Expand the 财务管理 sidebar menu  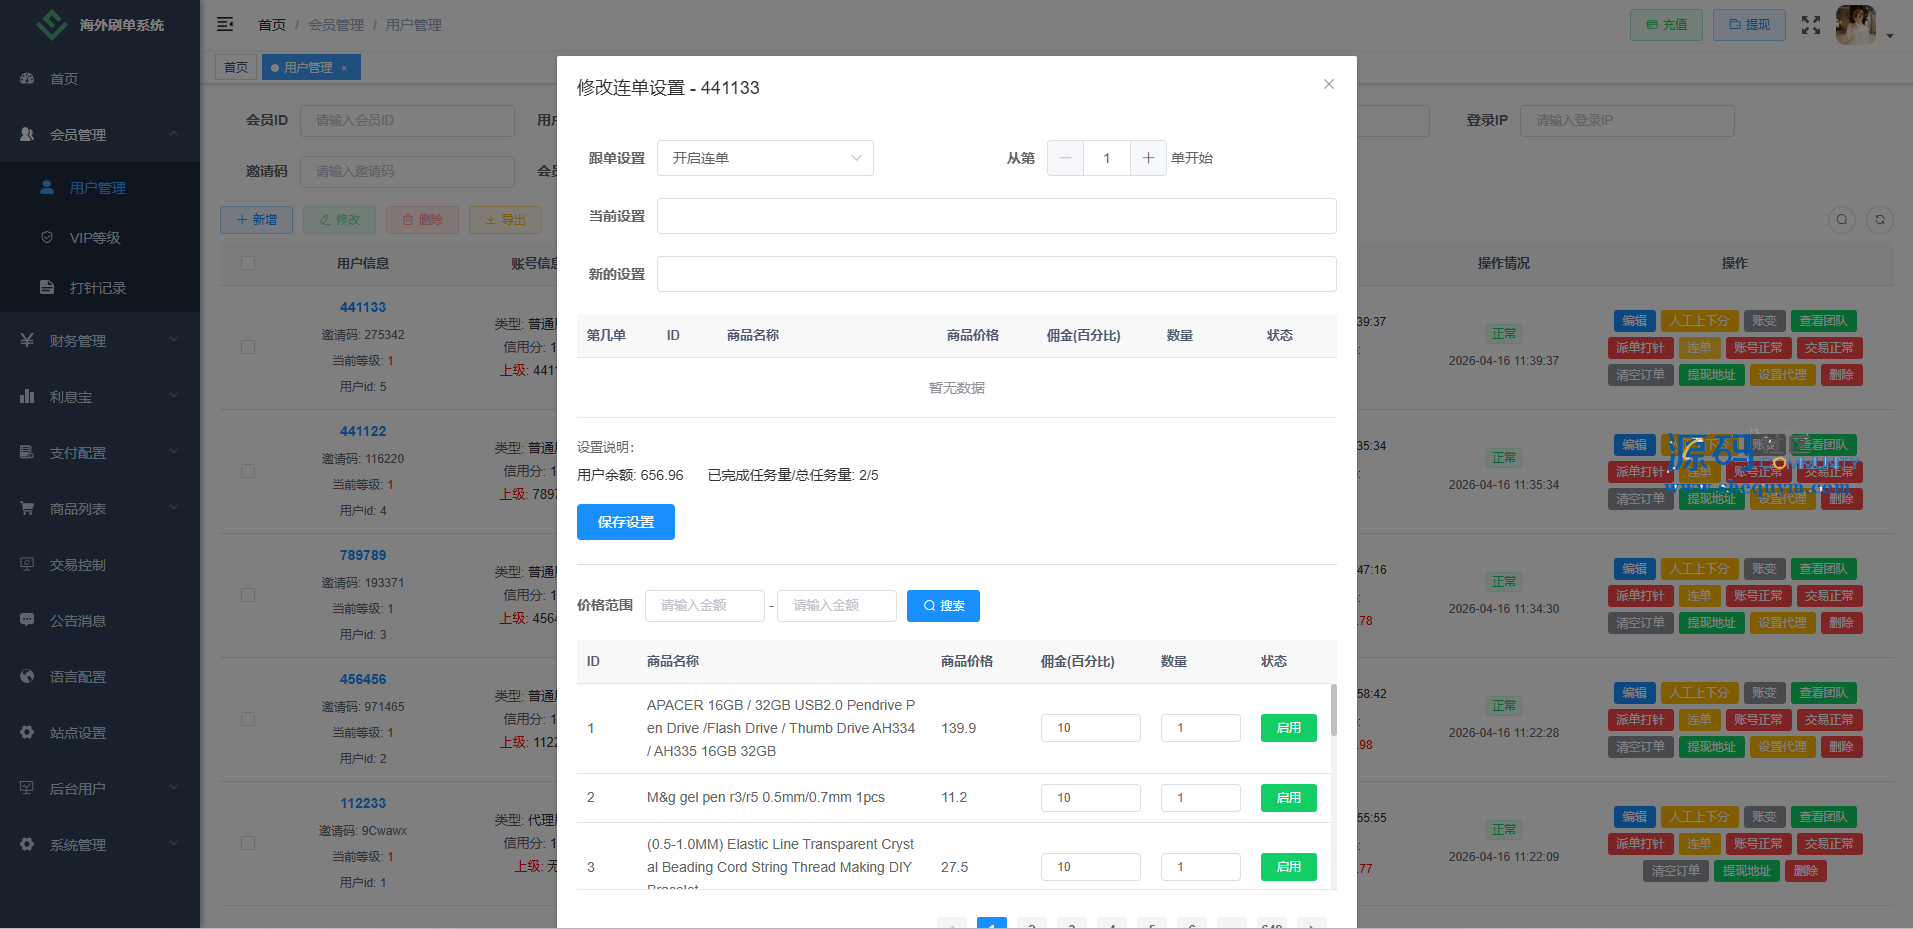[x=100, y=341]
